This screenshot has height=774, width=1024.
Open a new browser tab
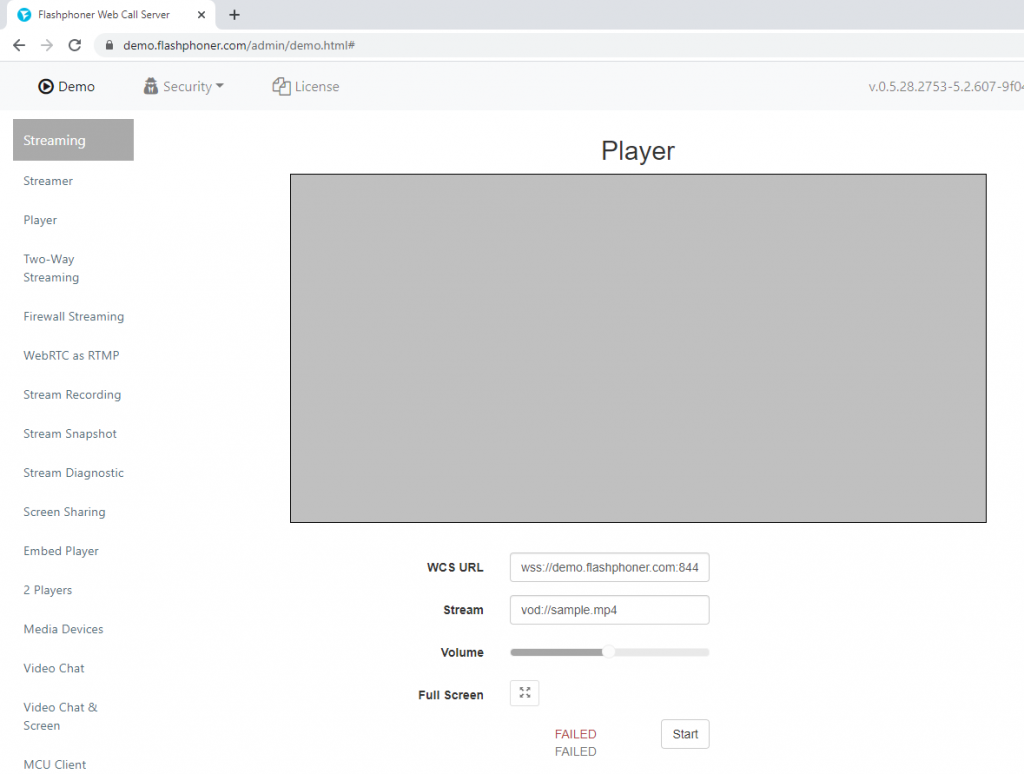[234, 14]
